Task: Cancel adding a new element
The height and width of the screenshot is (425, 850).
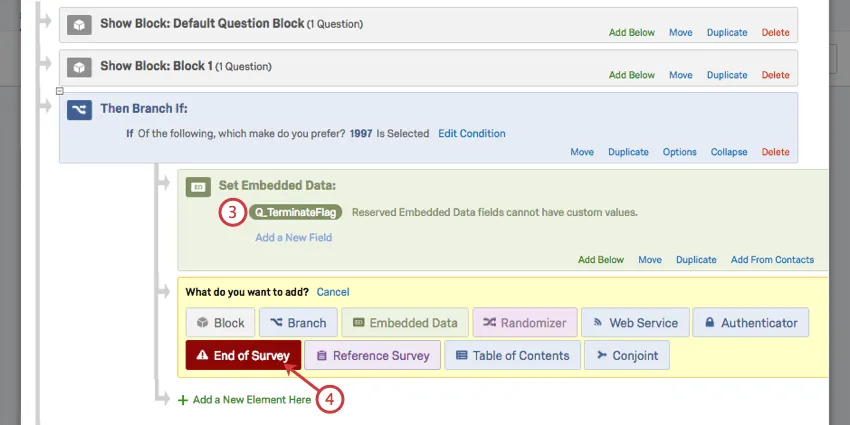Action: tap(333, 292)
